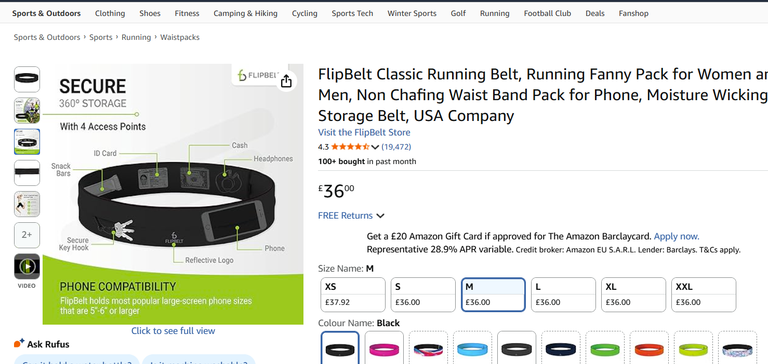This screenshot has height=364, width=768.
Task: Choose size L option
Action: coord(563,294)
